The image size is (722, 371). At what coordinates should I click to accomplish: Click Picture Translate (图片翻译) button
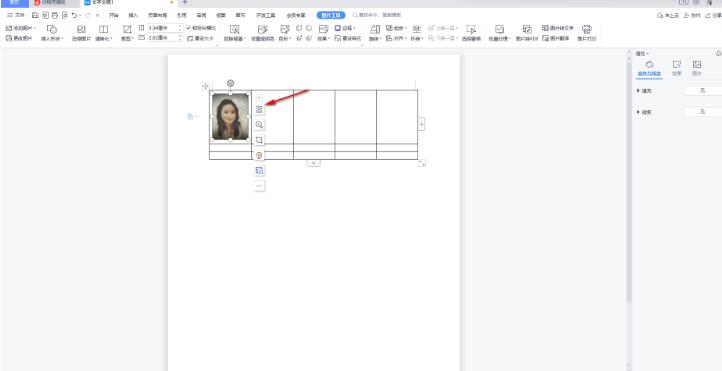(556, 38)
